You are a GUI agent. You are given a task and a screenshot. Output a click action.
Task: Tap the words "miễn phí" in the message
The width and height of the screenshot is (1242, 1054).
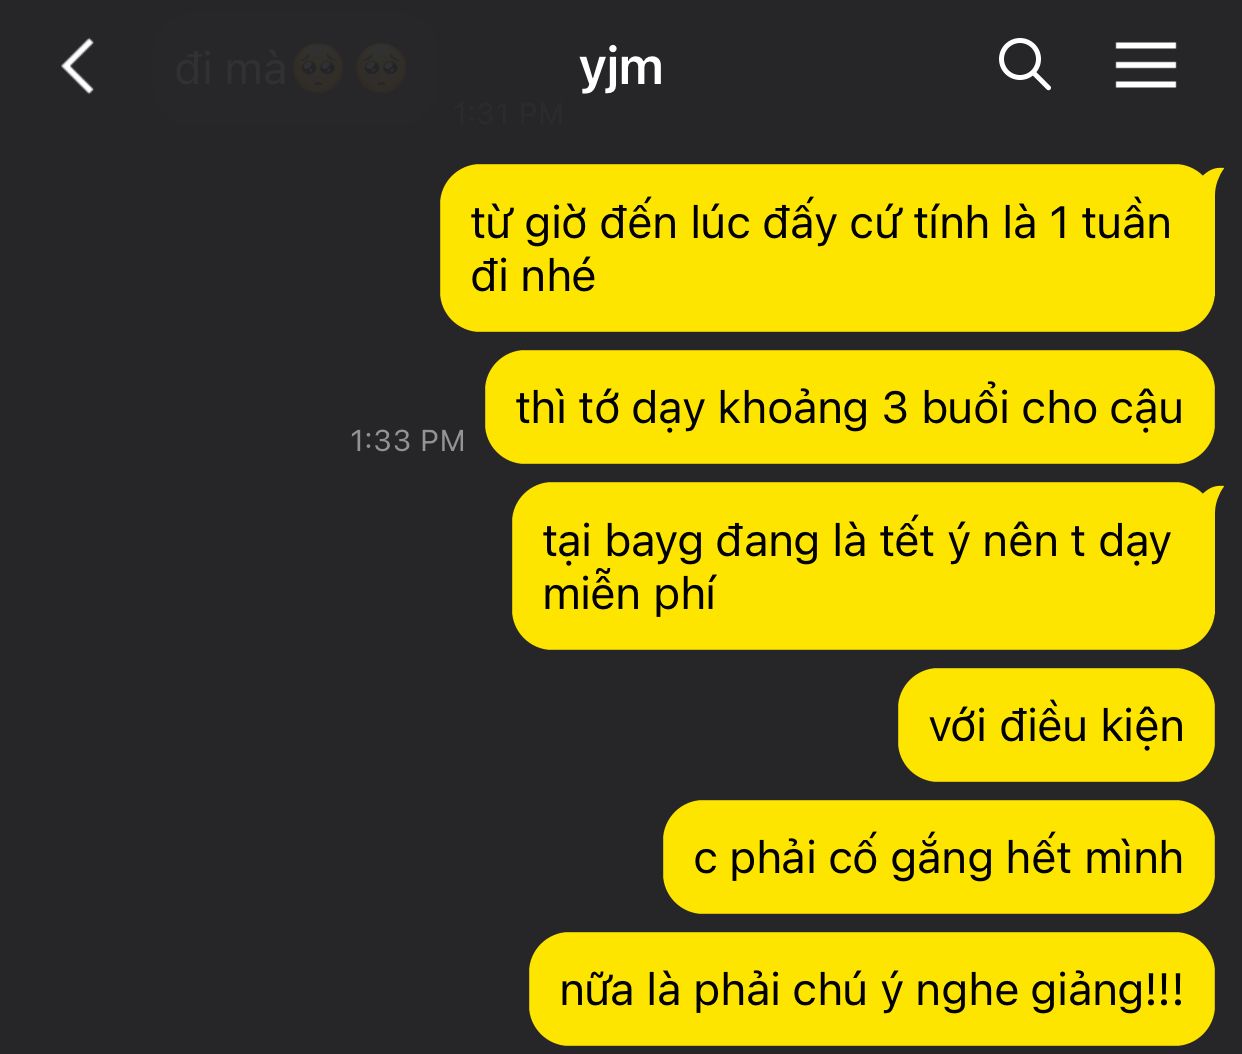pyautogui.click(x=629, y=595)
